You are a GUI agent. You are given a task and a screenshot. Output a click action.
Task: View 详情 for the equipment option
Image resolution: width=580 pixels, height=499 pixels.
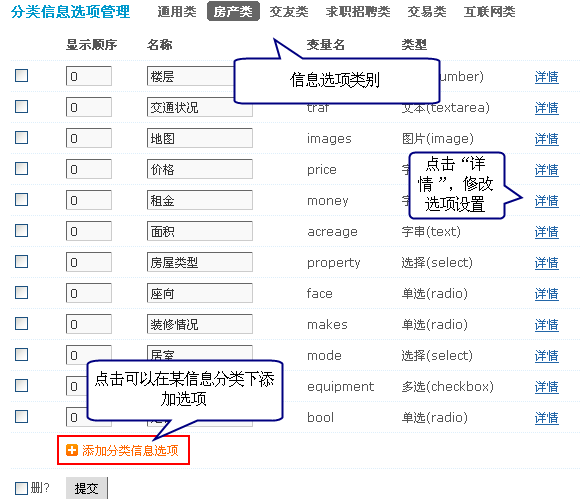coord(546,387)
